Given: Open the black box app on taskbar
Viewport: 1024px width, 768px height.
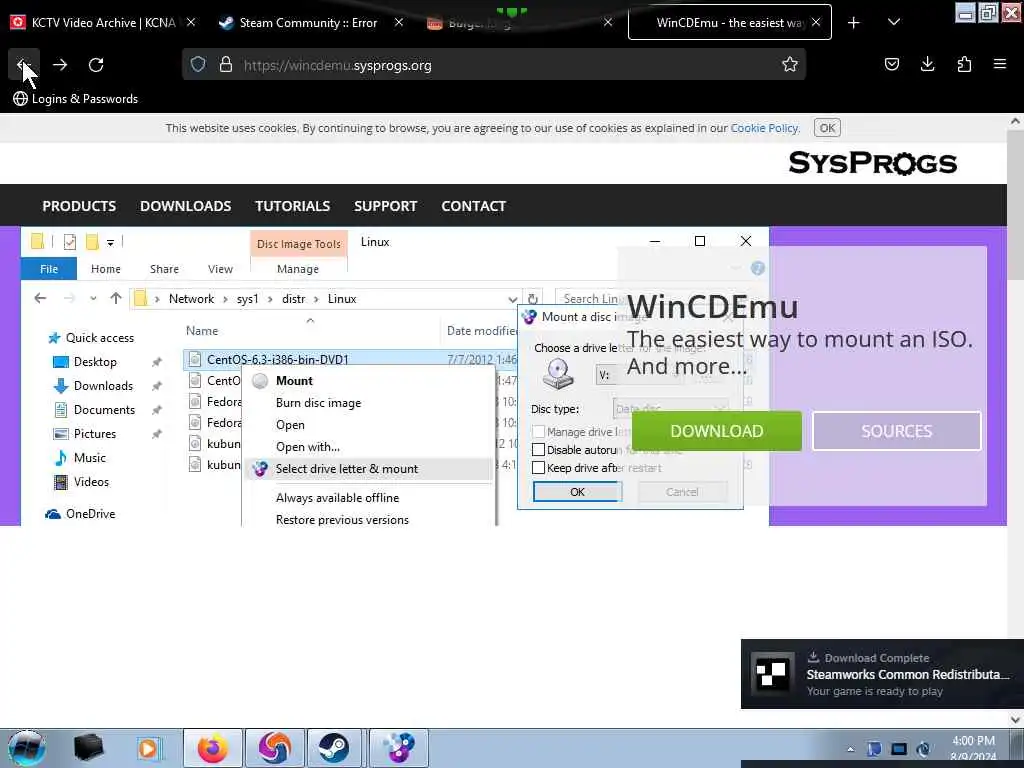Looking at the screenshot, I should 89,748.
